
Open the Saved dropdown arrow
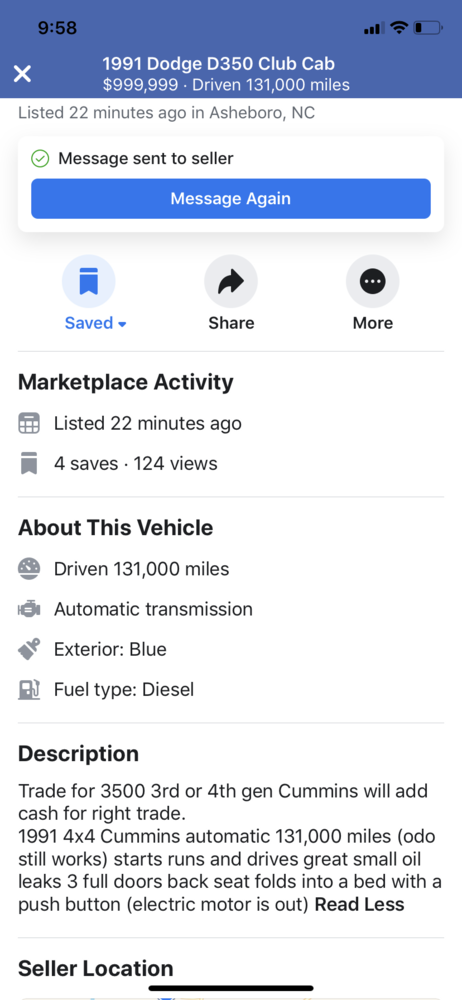tap(123, 324)
